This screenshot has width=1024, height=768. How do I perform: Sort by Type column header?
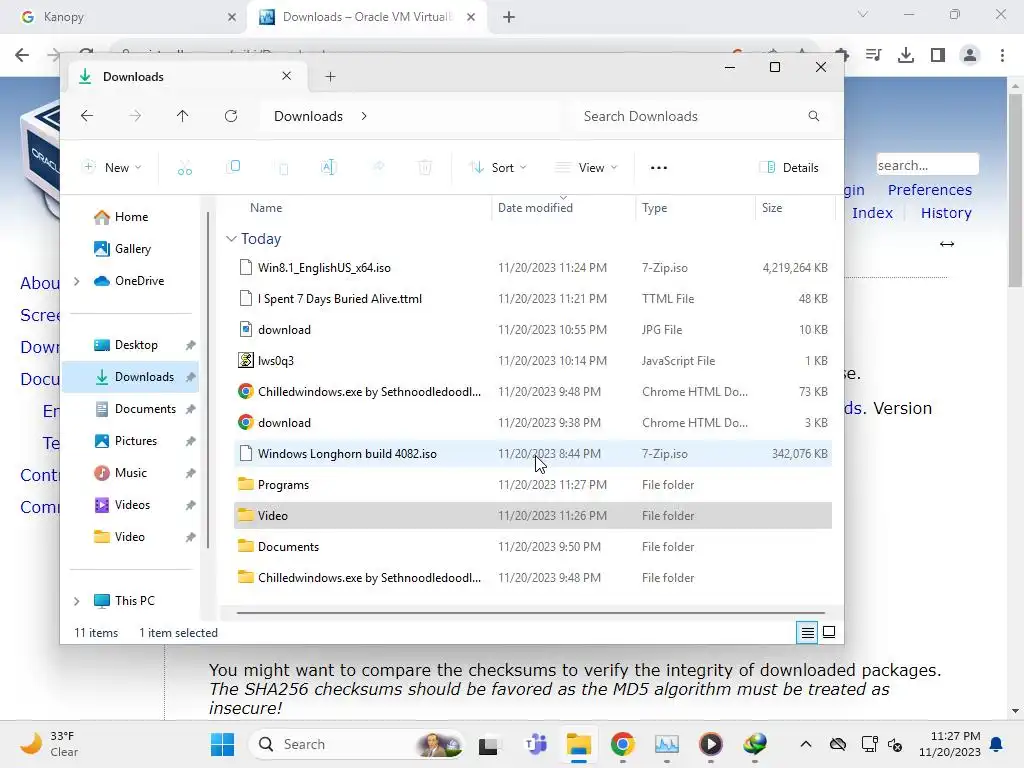[654, 208]
